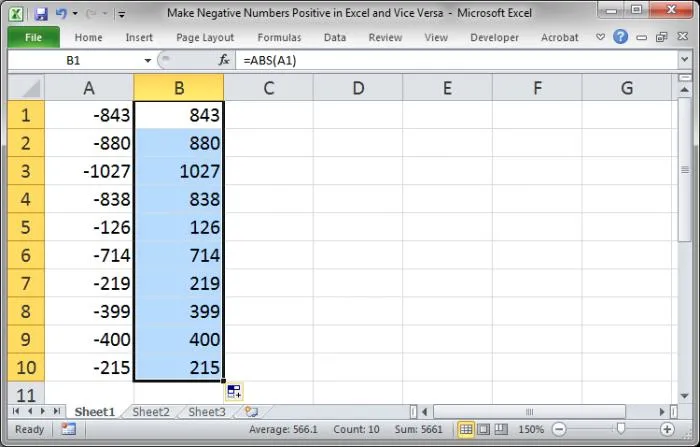Close the workbook window inside Excel
The image size is (700, 447).
point(683,37)
